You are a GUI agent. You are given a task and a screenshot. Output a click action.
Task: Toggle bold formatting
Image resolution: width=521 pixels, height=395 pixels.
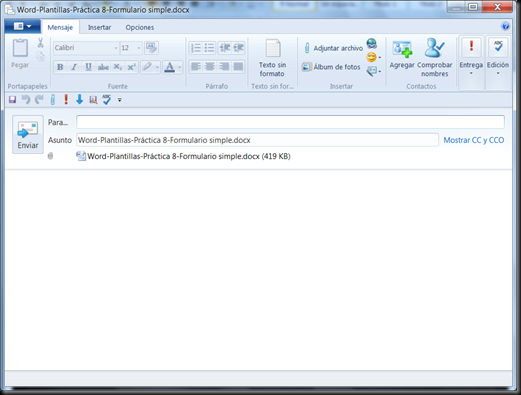[x=60, y=67]
